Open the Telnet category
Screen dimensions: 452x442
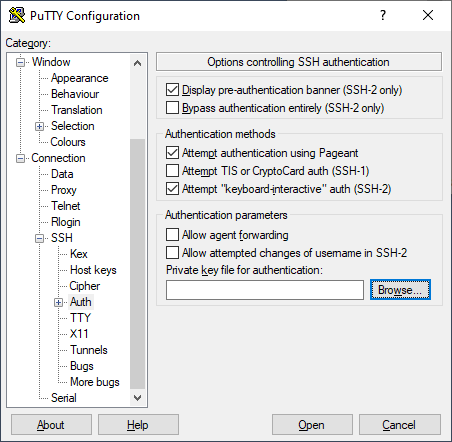pyautogui.click(x=66, y=206)
